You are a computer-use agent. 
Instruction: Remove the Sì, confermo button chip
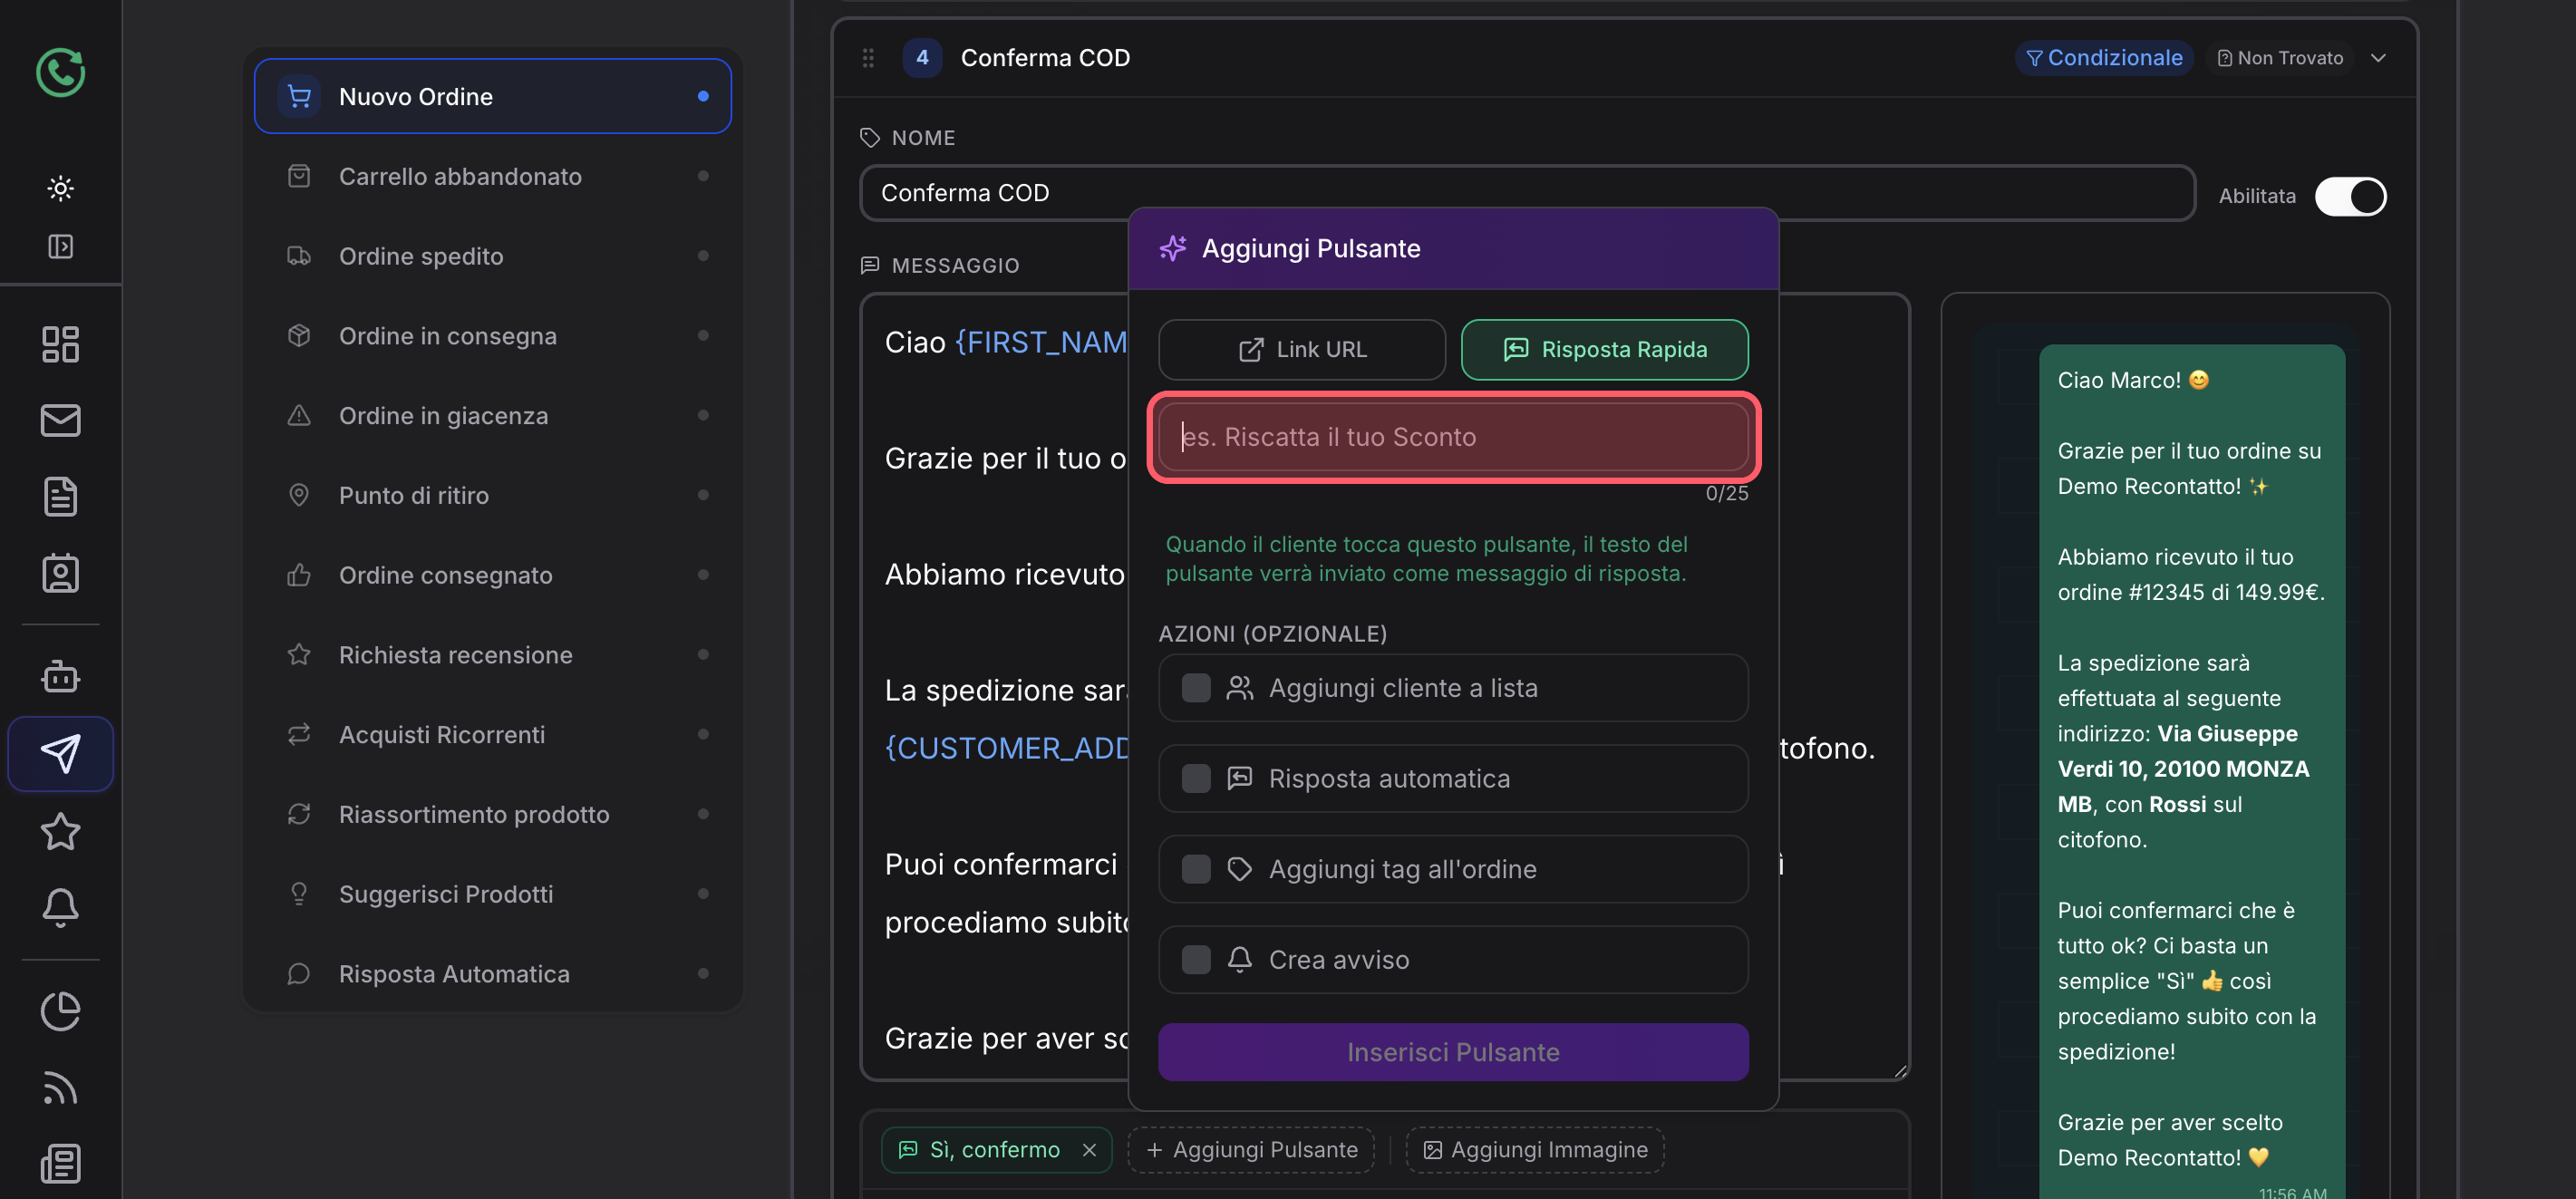pos(1089,1150)
